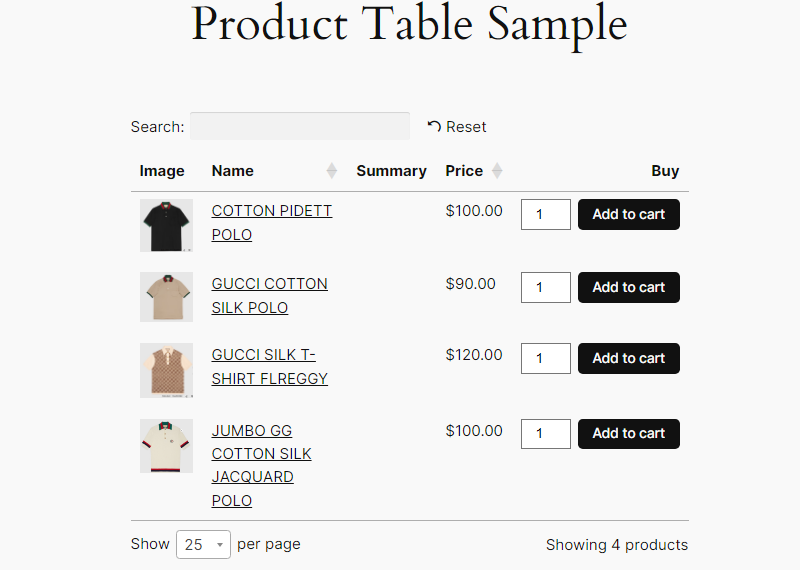The image size is (800, 570).
Task: Sort the table by Name column arrows
Action: click(332, 170)
